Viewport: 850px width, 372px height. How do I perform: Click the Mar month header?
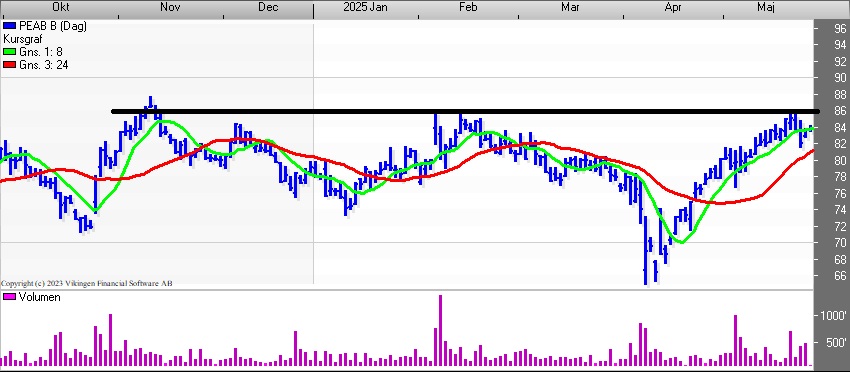570,7
